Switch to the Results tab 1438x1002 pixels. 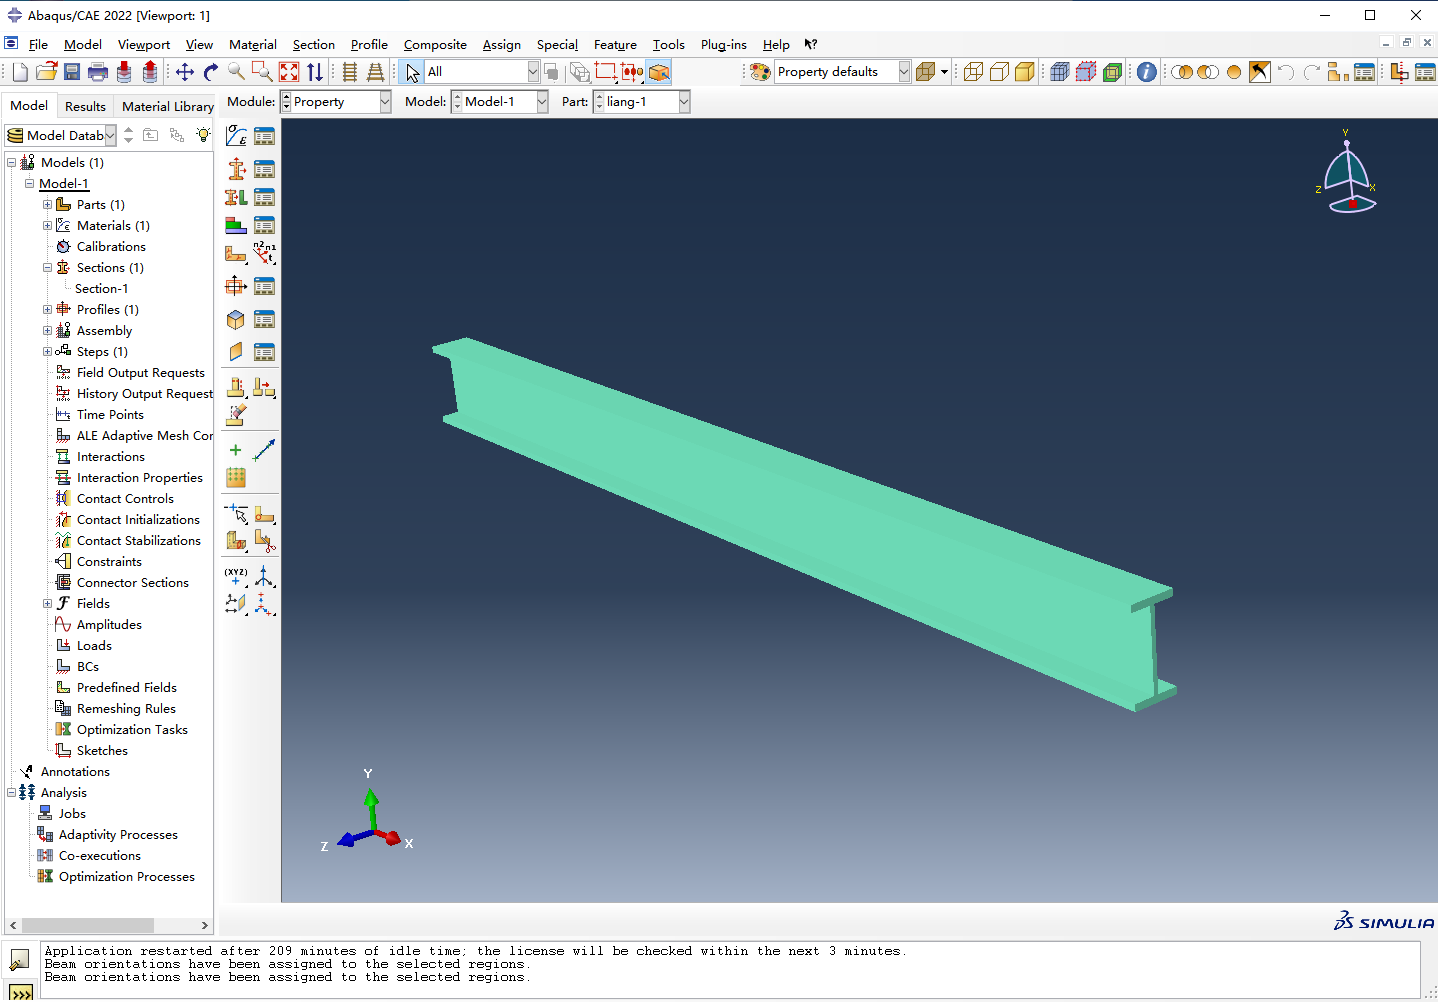tap(85, 106)
